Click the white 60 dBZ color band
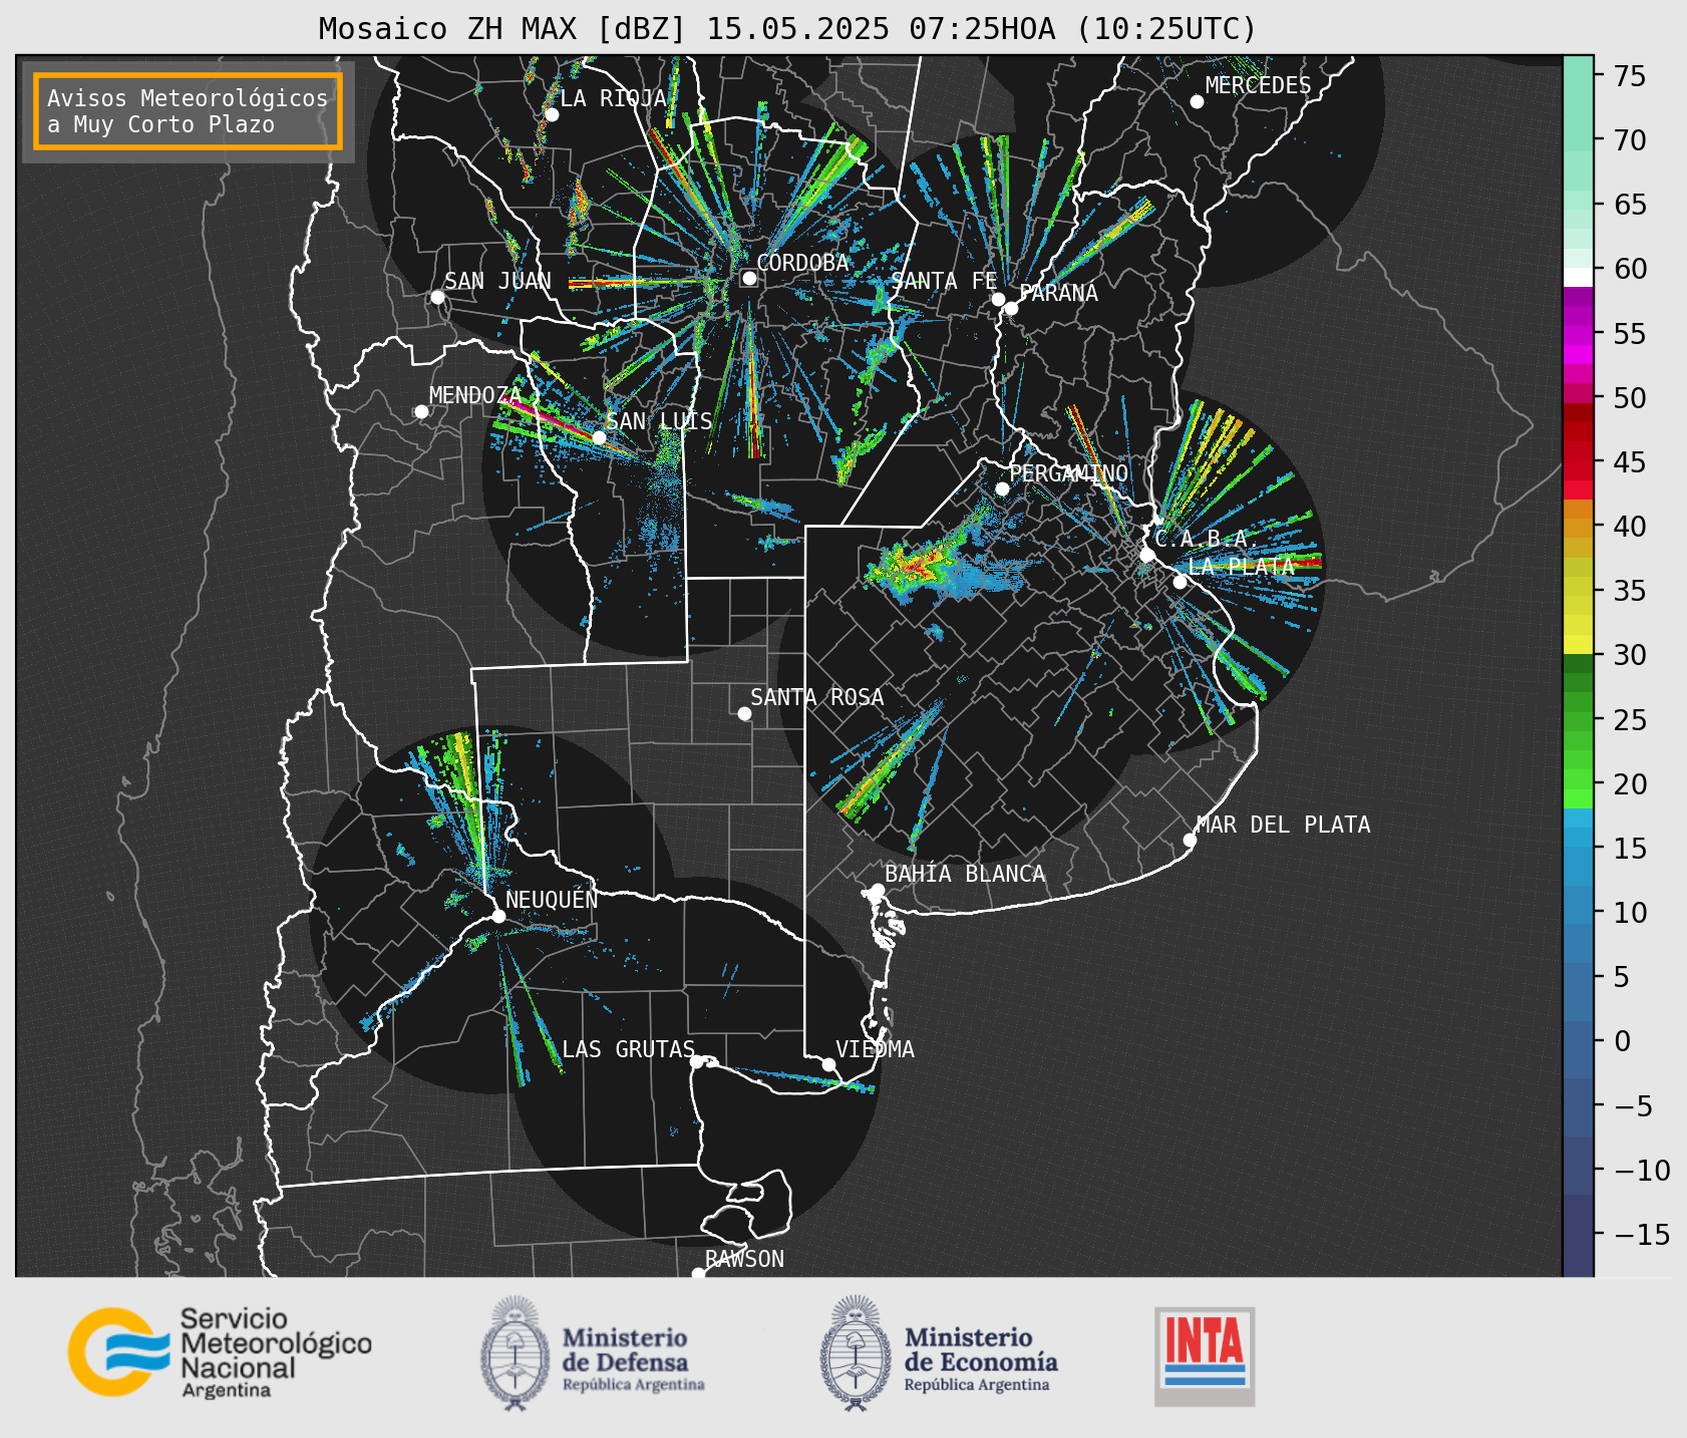 (1578, 277)
